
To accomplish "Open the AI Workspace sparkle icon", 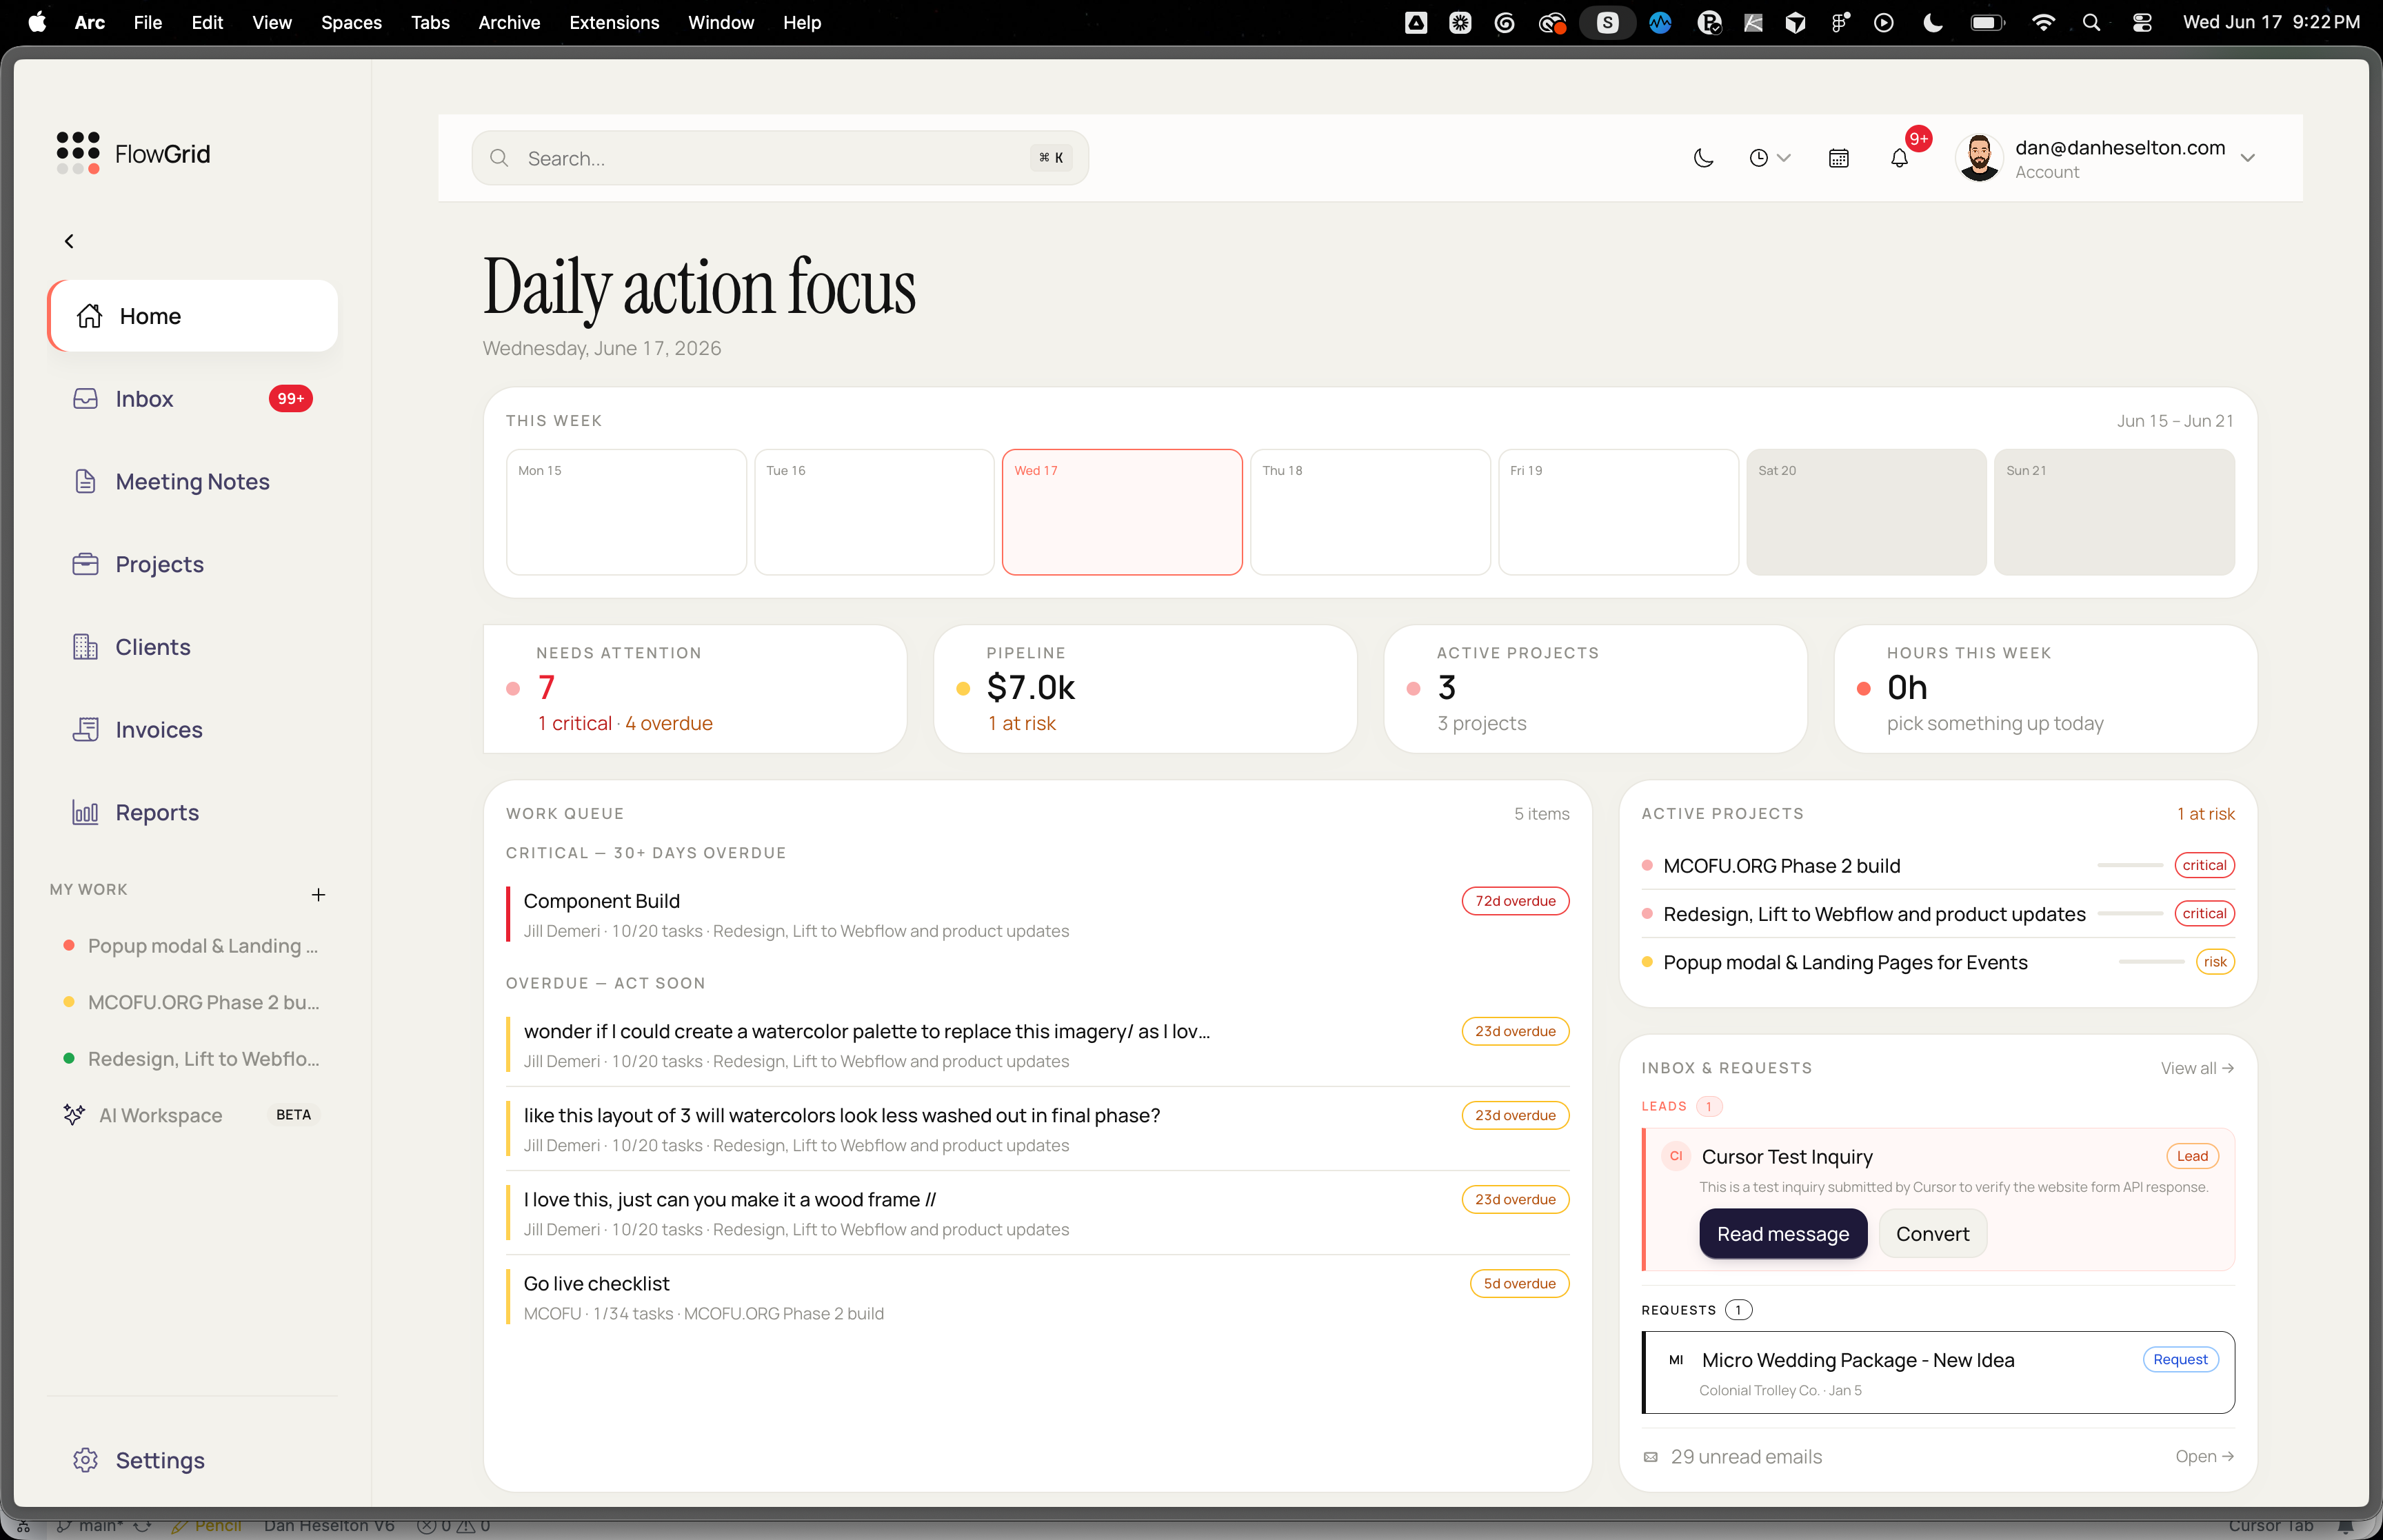I will 74,1115.
